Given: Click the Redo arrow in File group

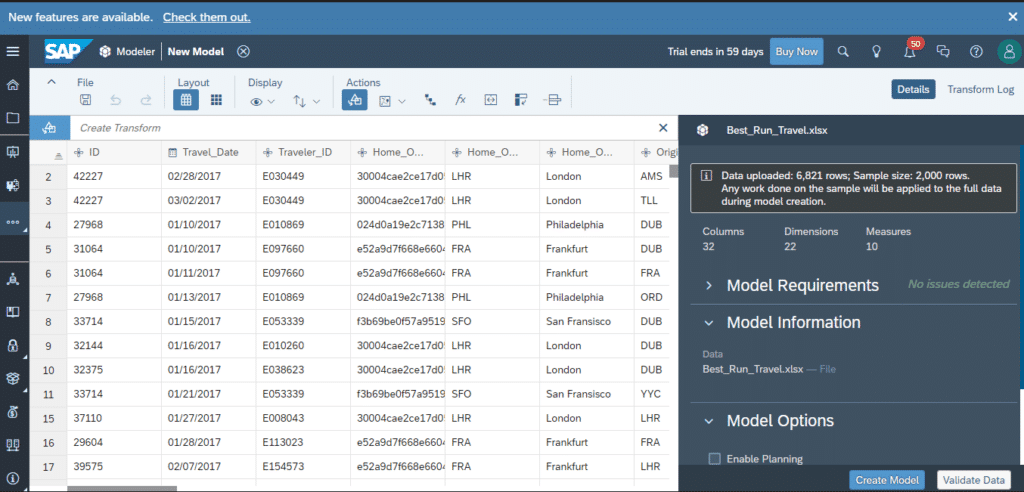Looking at the screenshot, I should point(146,100).
